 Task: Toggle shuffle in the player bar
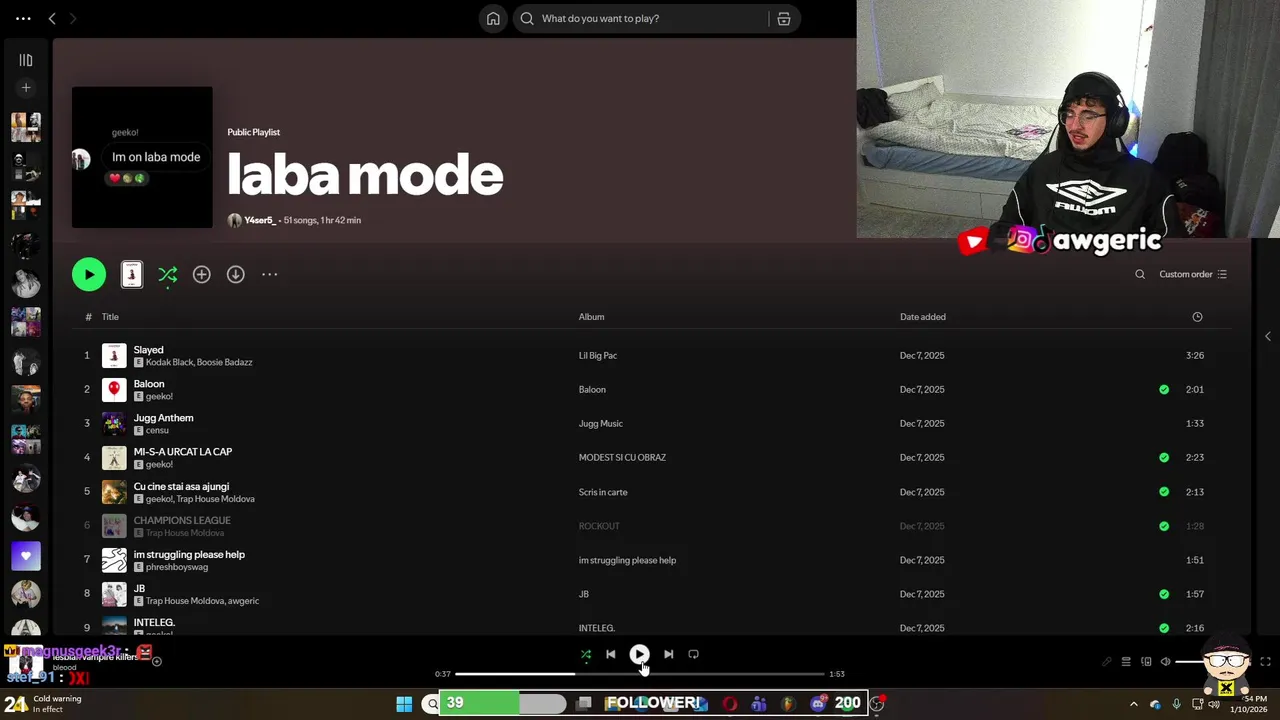click(586, 655)
